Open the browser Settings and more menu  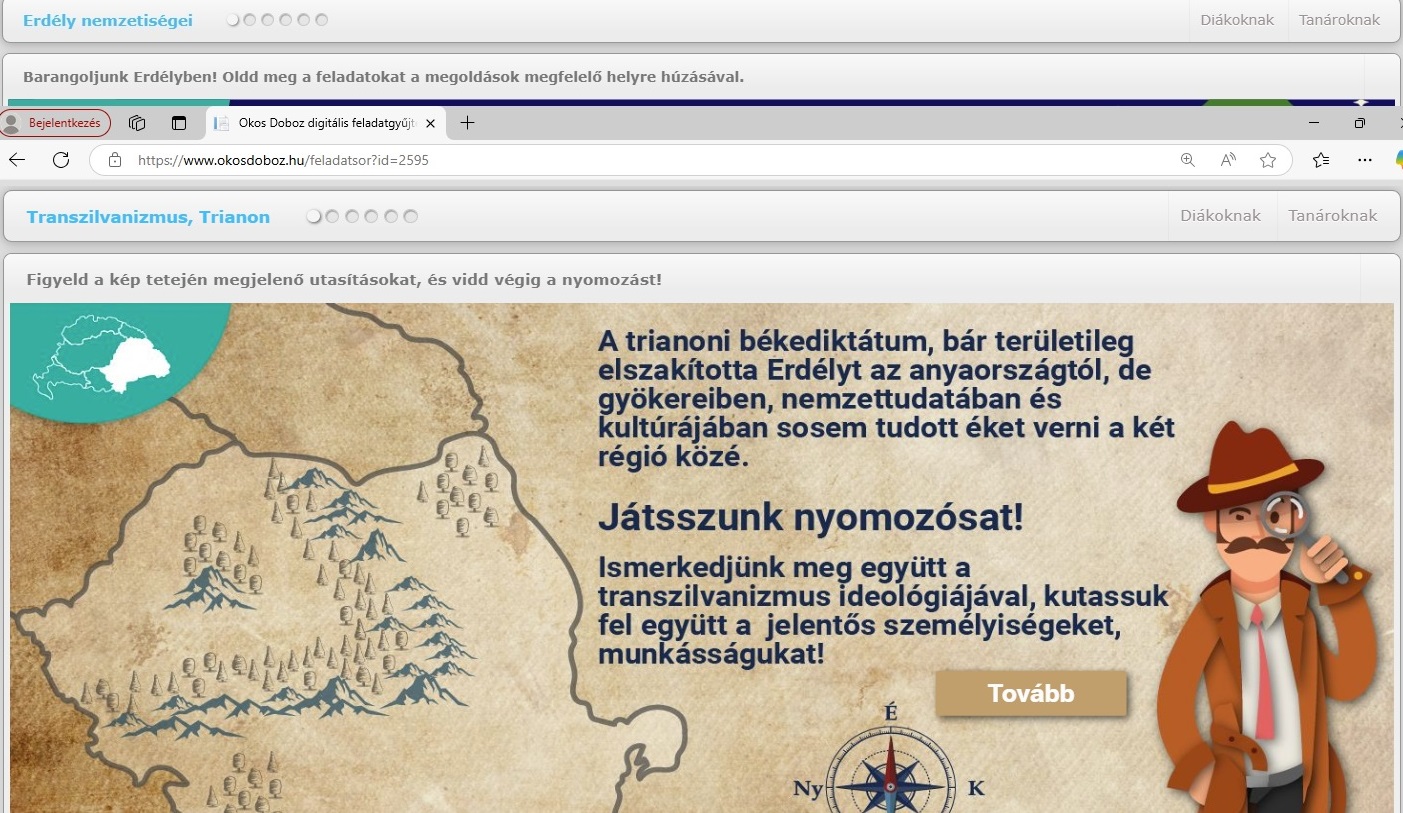tap(1365, 160)
